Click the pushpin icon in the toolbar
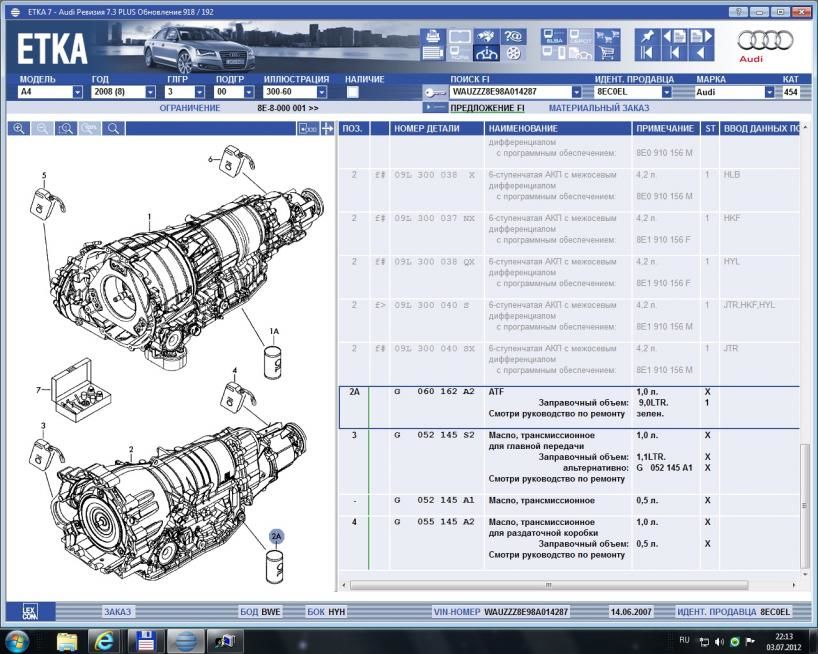Viewport: 818px width, 654px height. [x=647, y=36]
